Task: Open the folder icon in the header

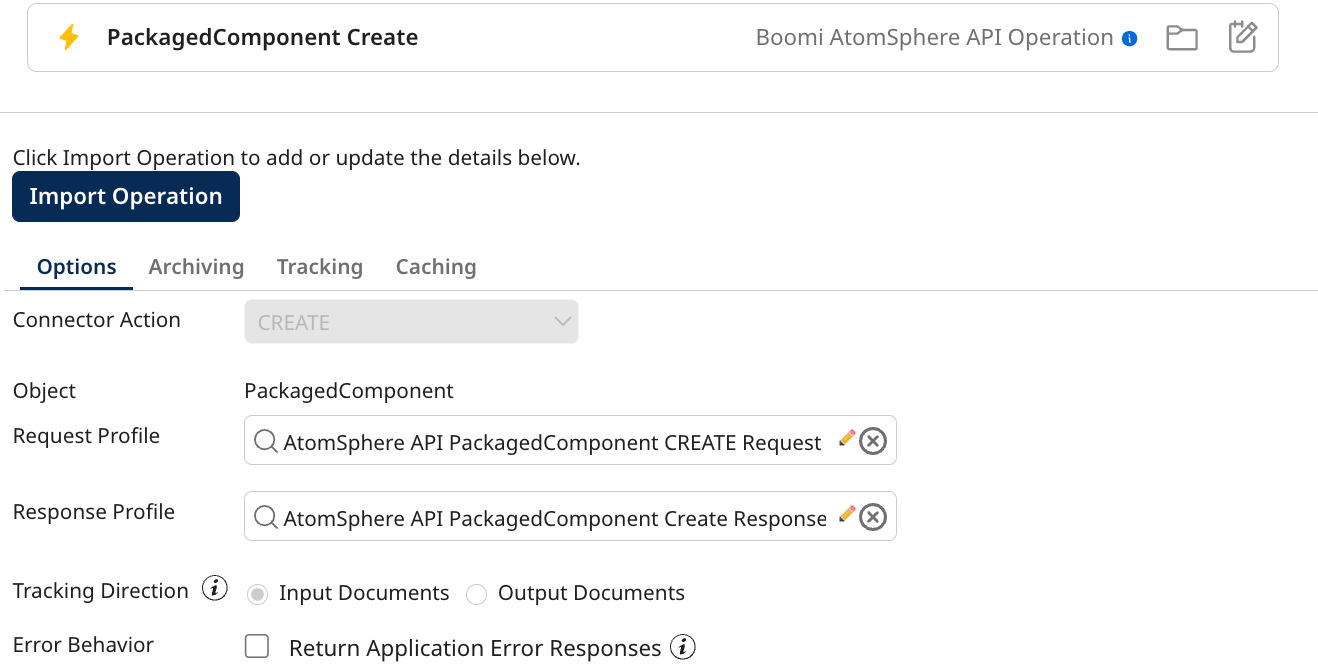Action: (1181, 37)
